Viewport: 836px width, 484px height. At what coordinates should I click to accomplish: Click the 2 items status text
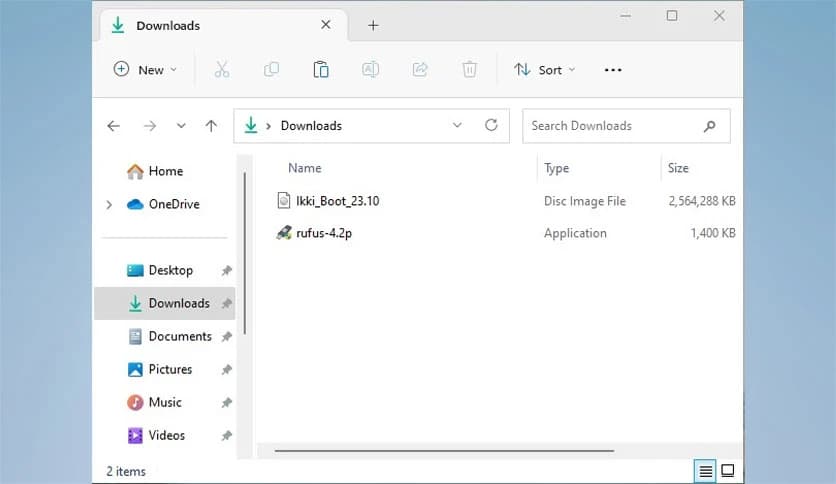pyautogui.click(x=126, y=471)
